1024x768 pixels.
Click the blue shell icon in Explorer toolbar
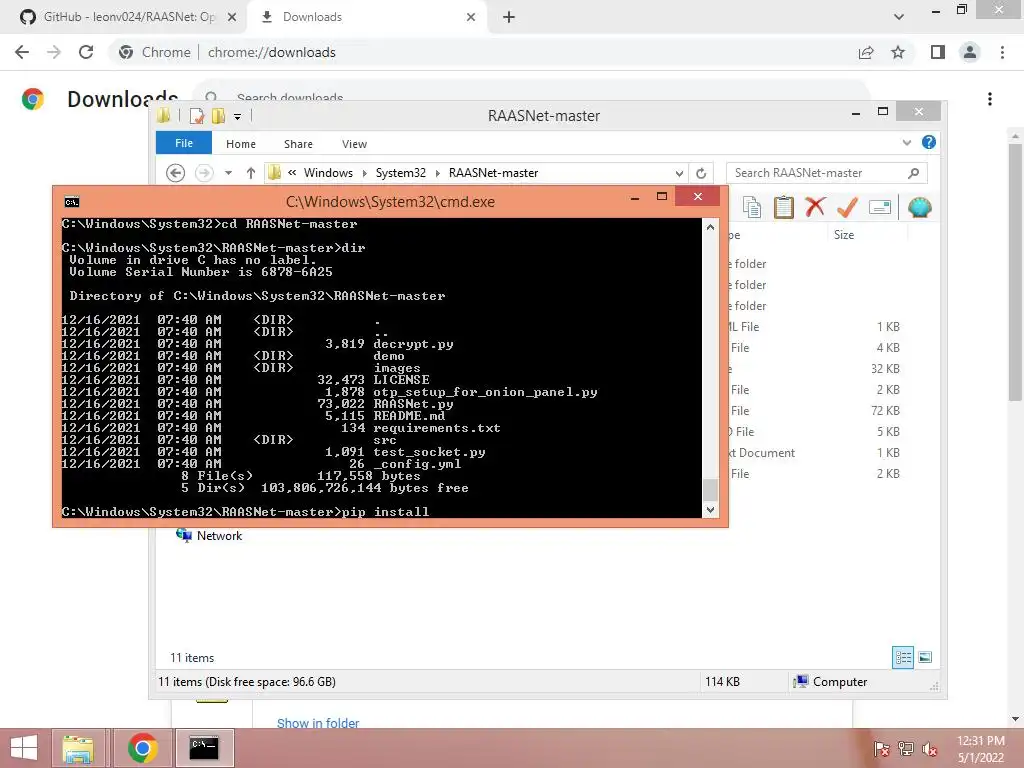[x=920, y=208]
